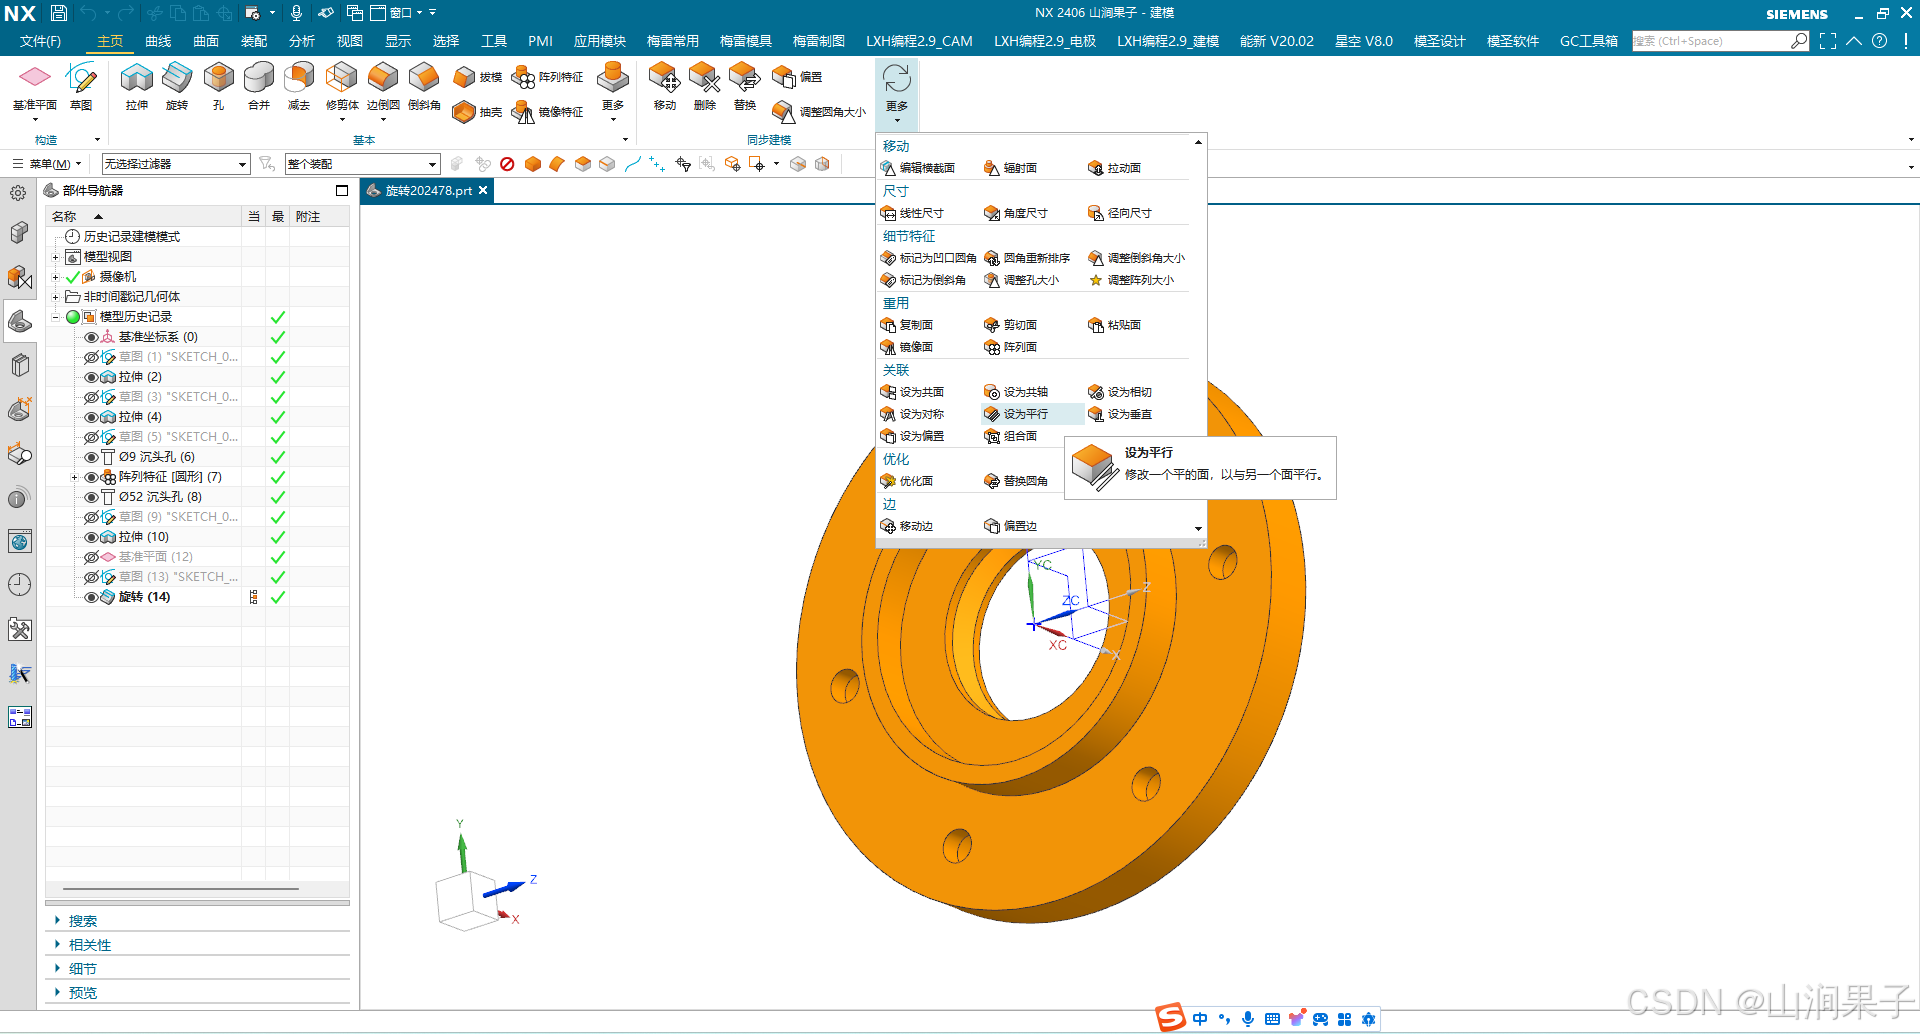1920x1034 pixels.
Task: Close the 旋转202478.prt document tab
Action: [483, 190]
